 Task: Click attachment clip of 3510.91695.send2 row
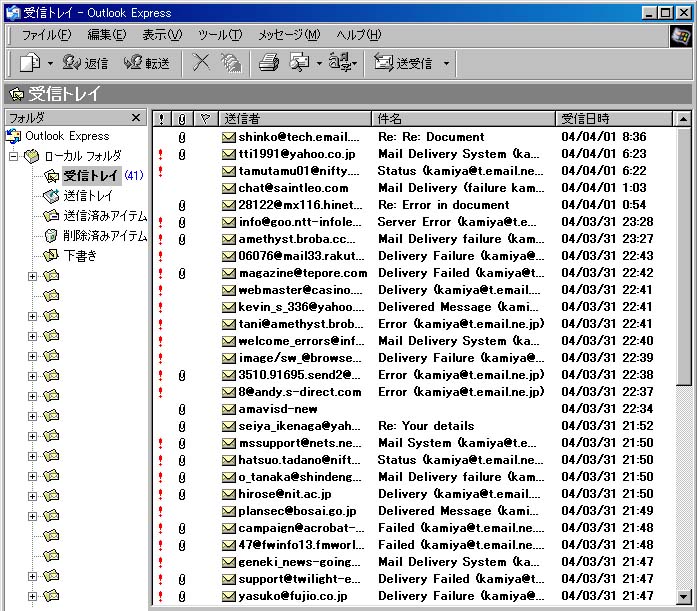[x=182, y=375]
